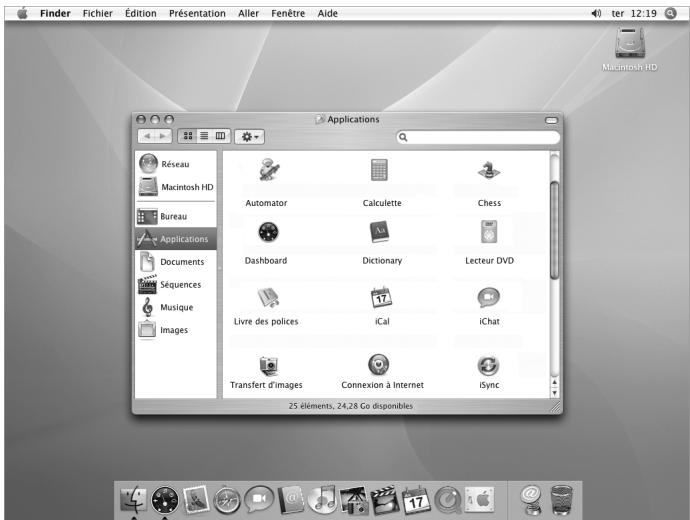690x520 pixels.
Task: Click the scroll up arrow
Action: point(554,382)
